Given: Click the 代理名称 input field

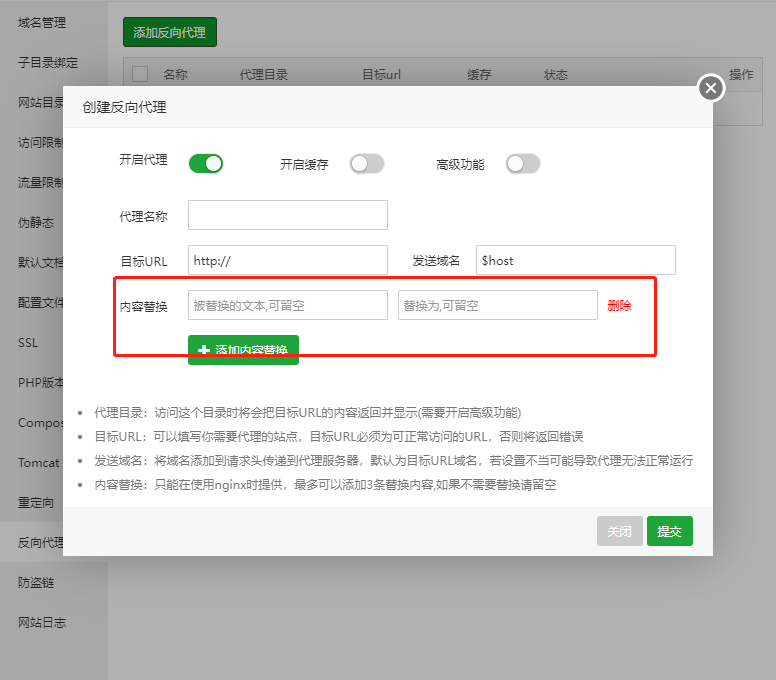Looking at the screenshot, I should coord(287,215).
